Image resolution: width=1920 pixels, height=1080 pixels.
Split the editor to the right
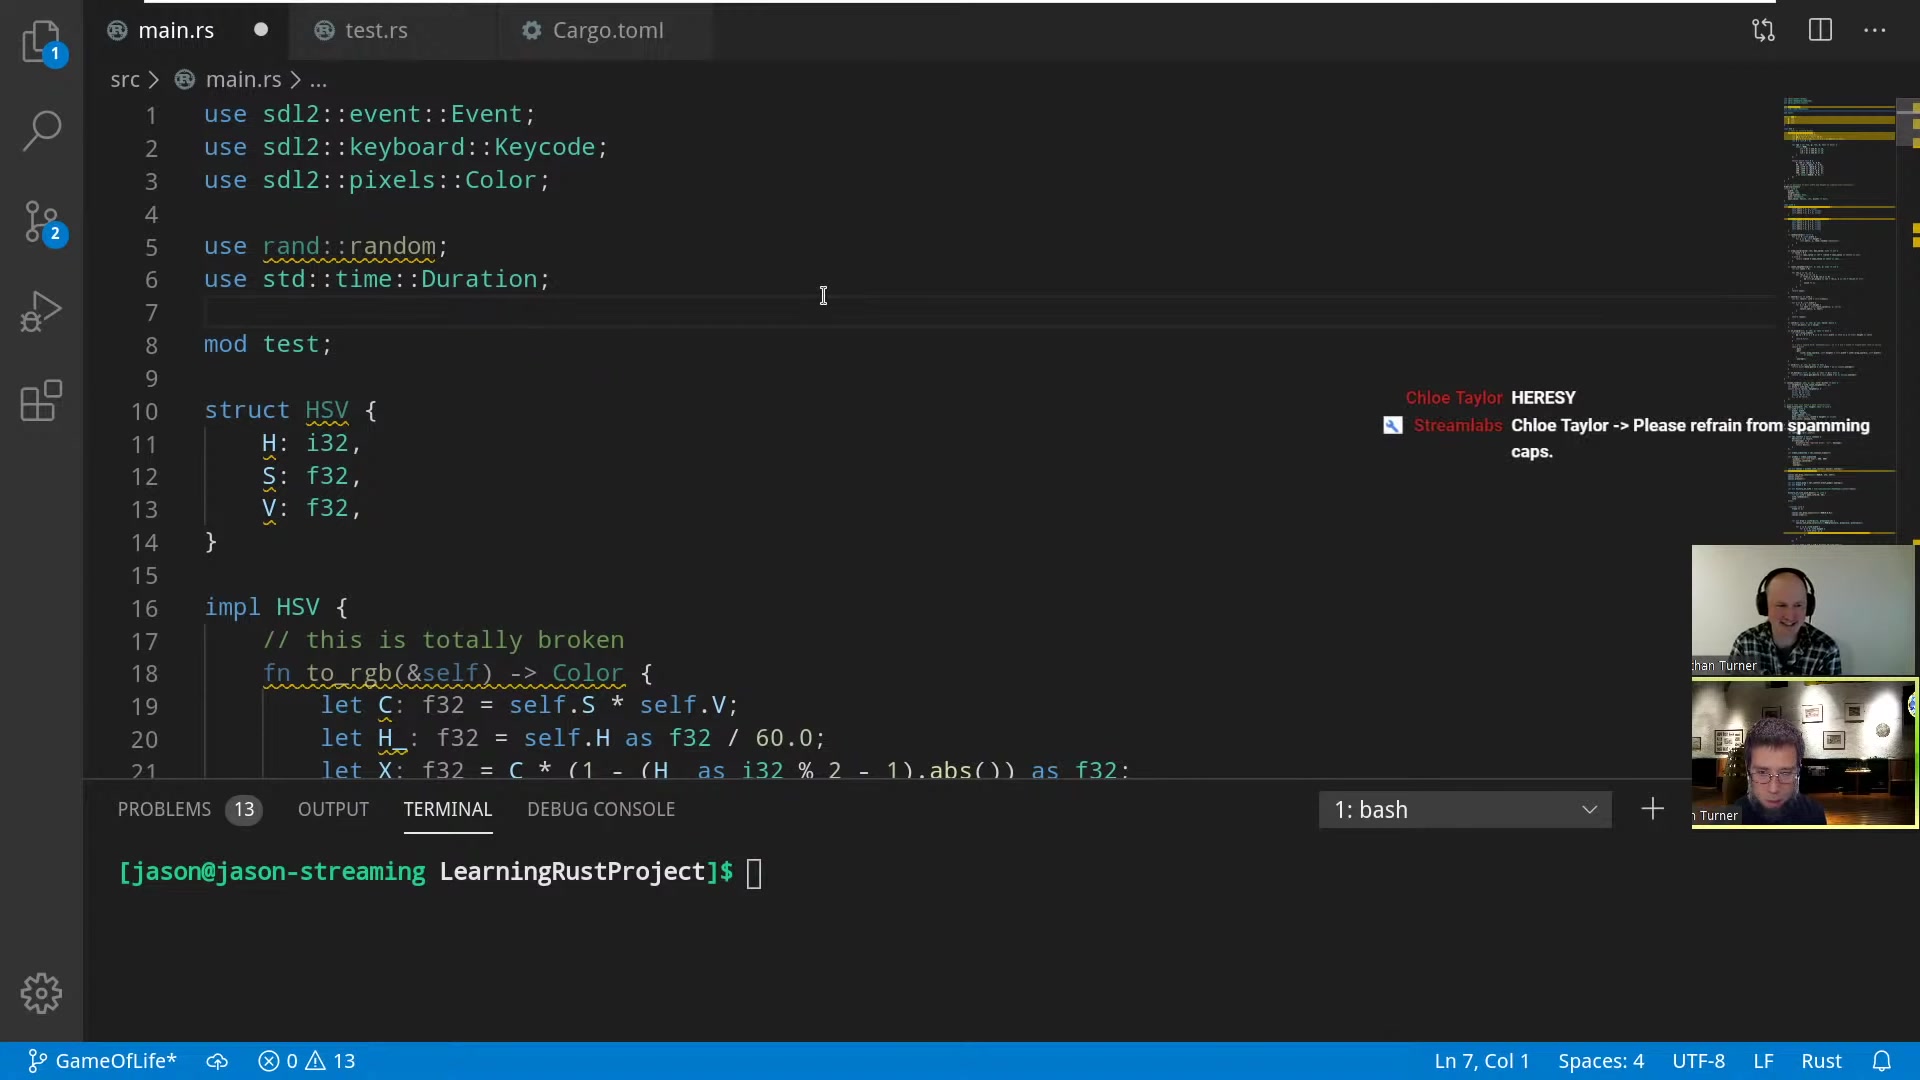(x=1820, y=30)
